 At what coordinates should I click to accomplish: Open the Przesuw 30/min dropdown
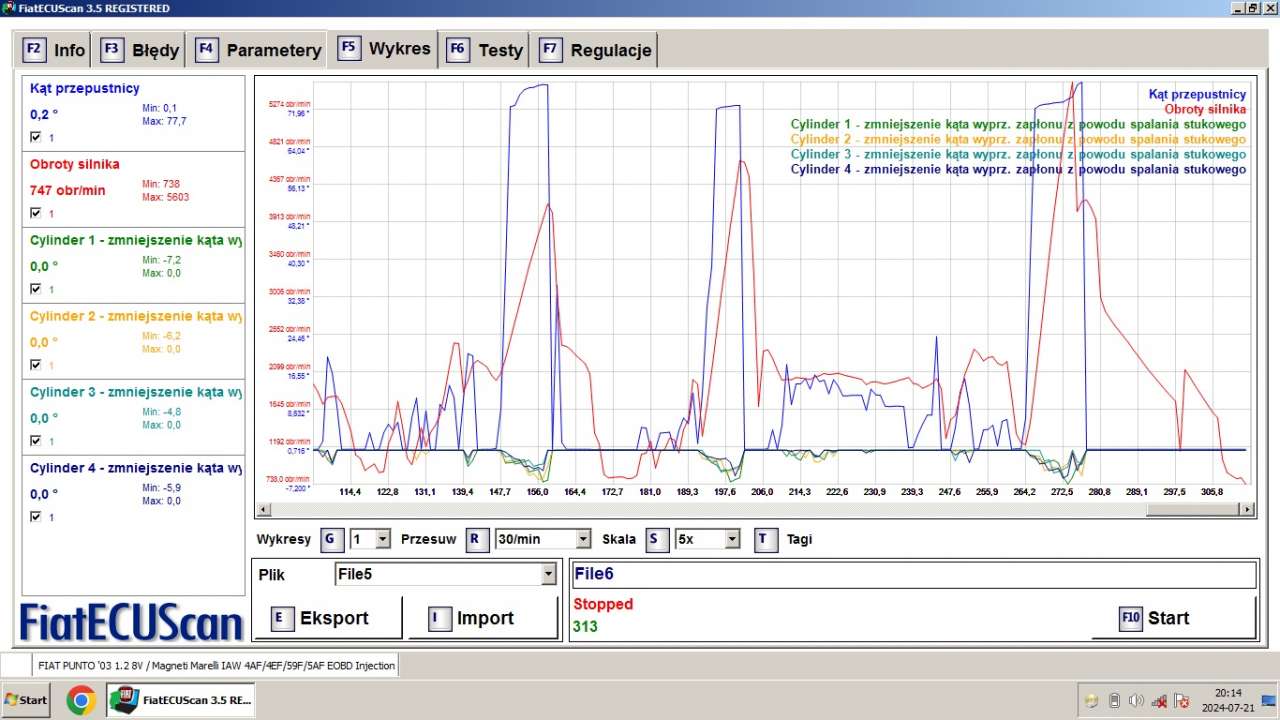583,540
